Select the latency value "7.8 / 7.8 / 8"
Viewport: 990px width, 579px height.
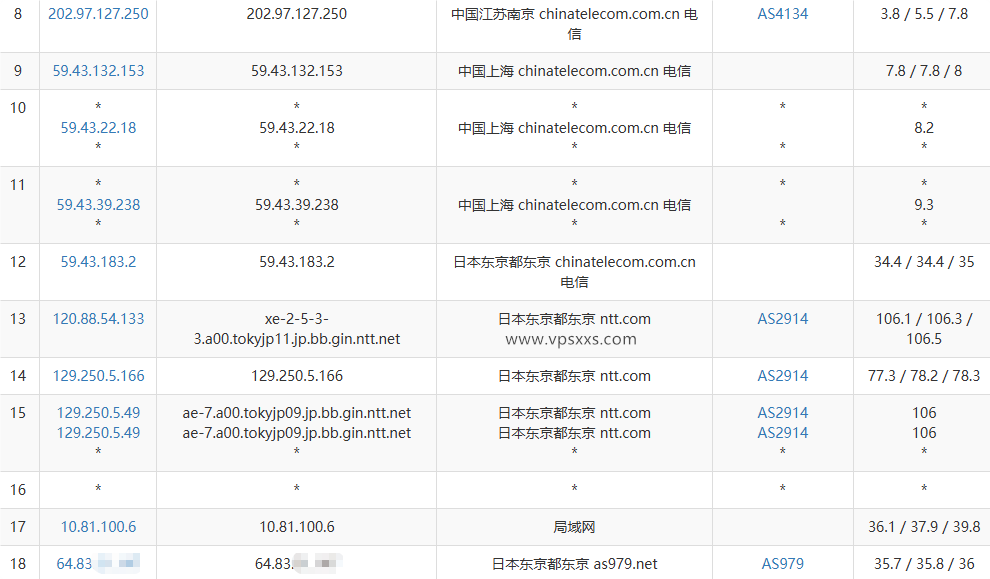pyautogui.click(x=924, y=71)
